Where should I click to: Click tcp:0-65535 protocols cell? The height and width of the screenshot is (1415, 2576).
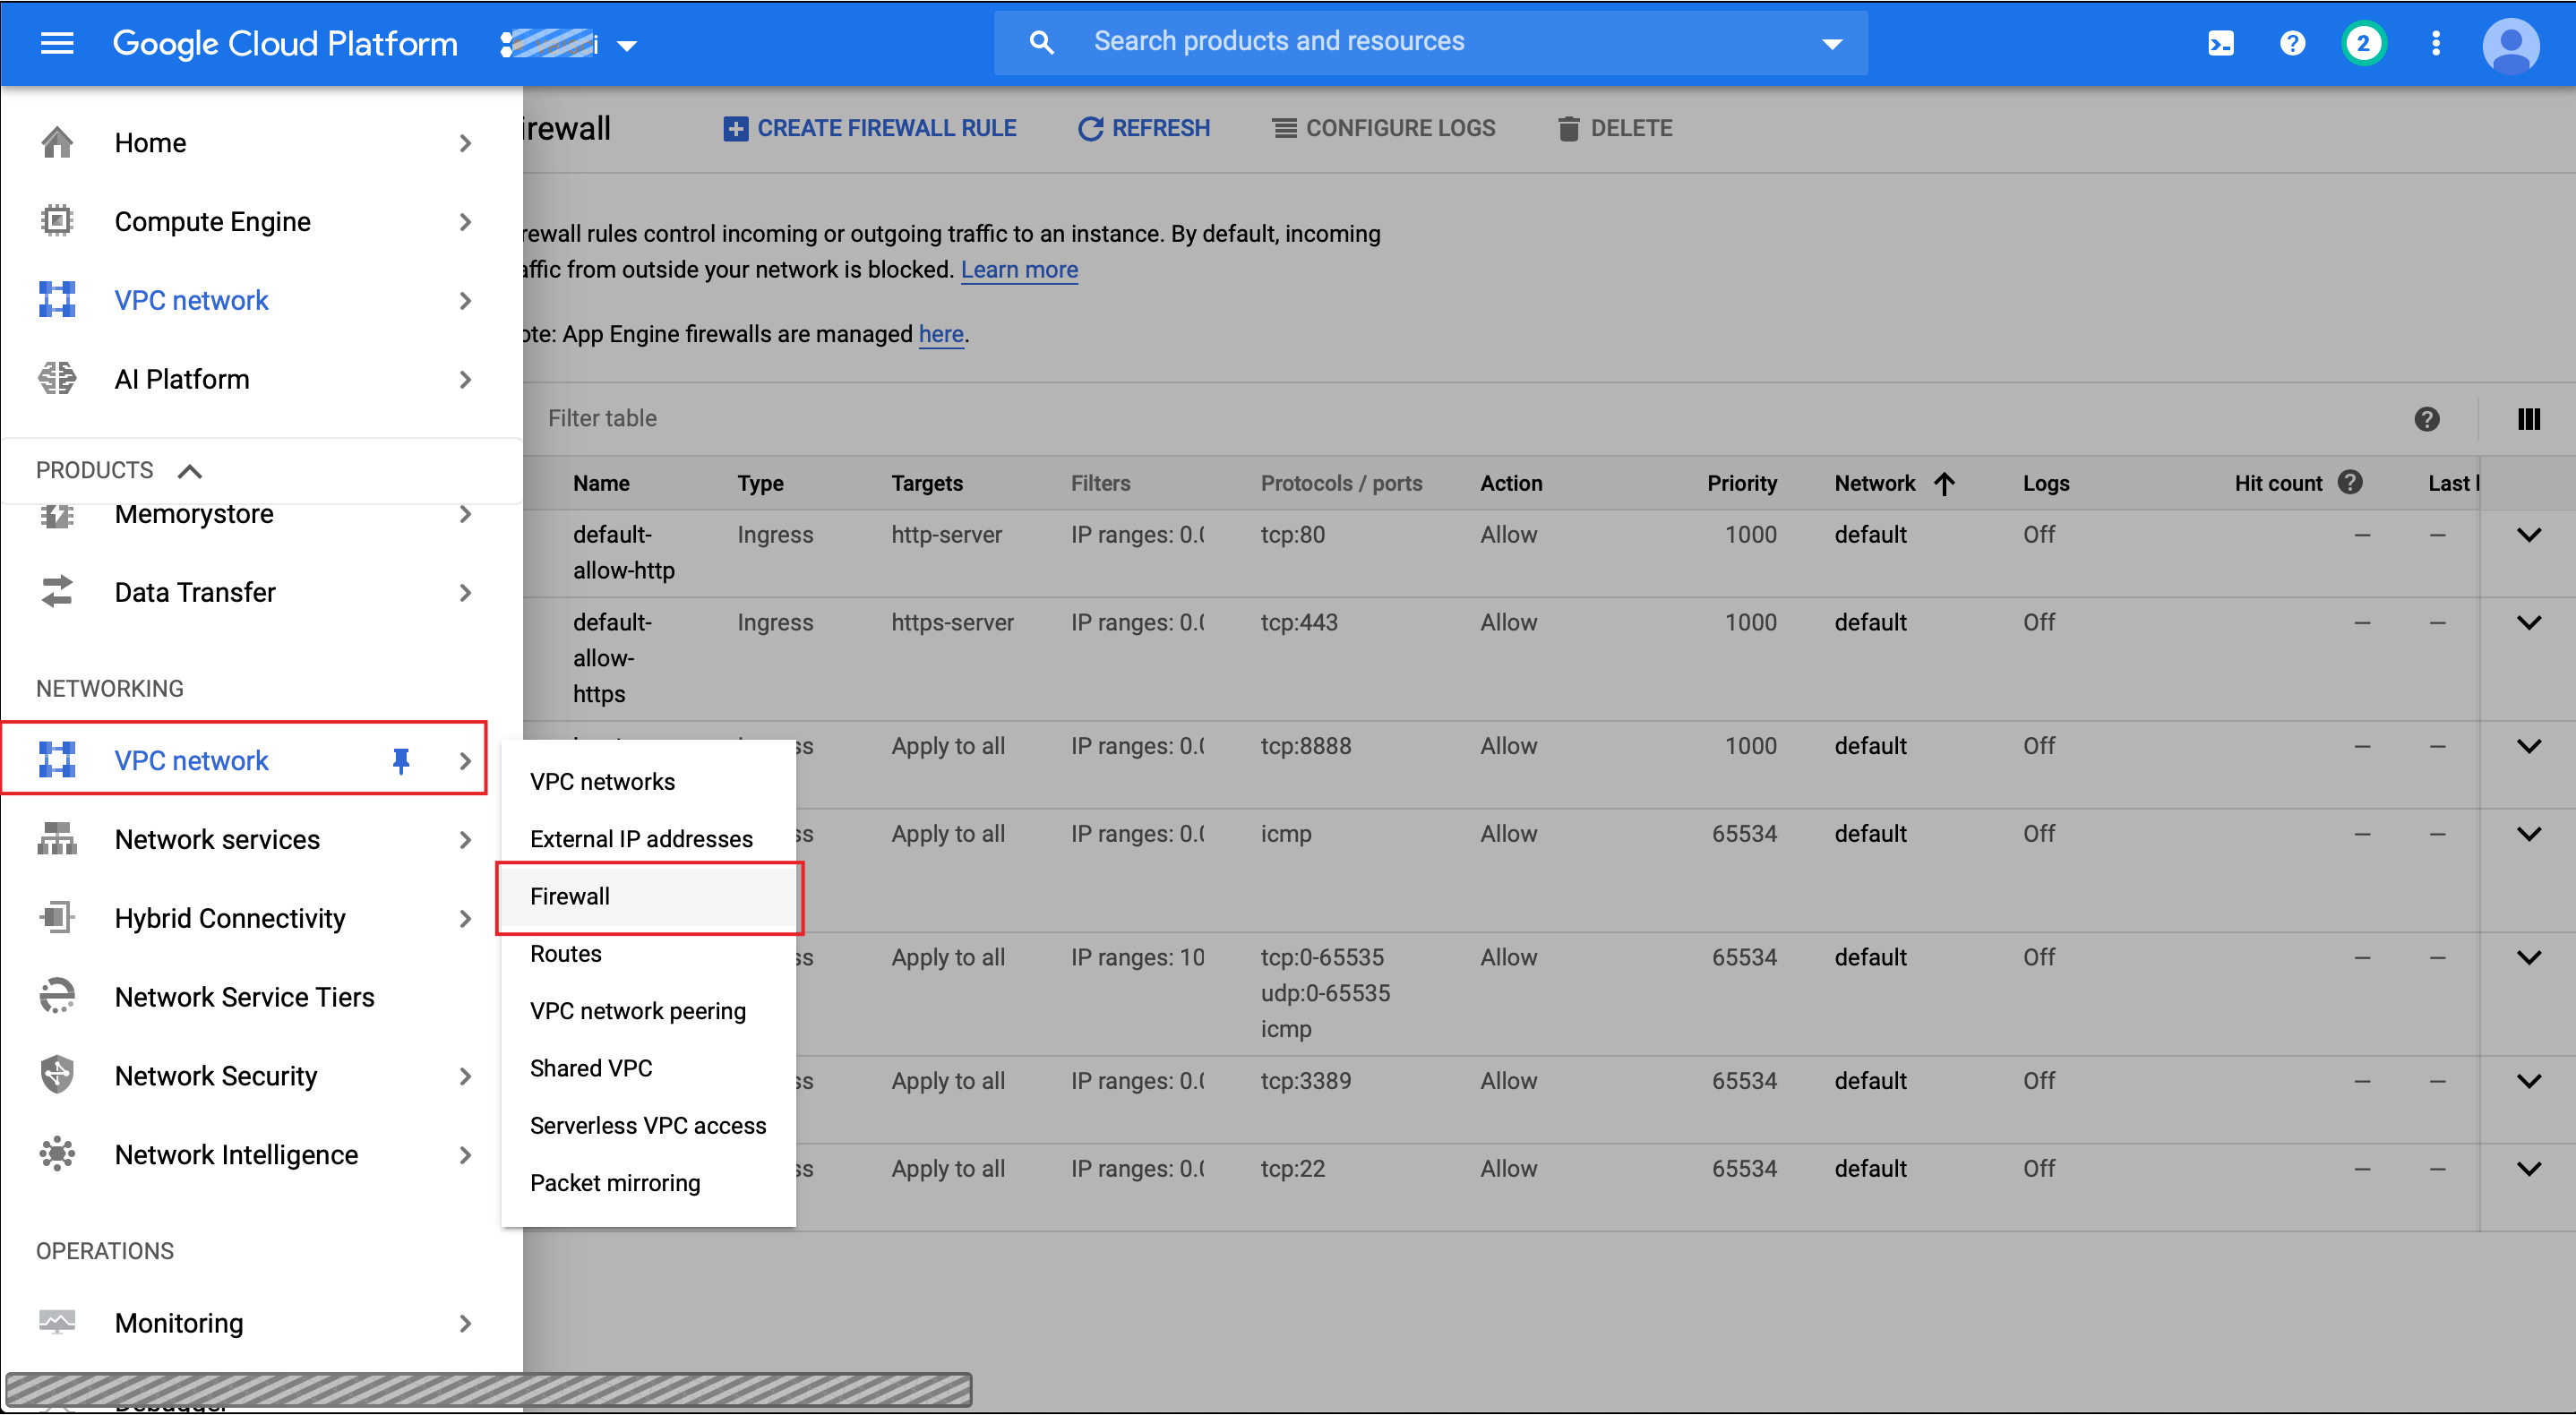tap(1322, 958)
